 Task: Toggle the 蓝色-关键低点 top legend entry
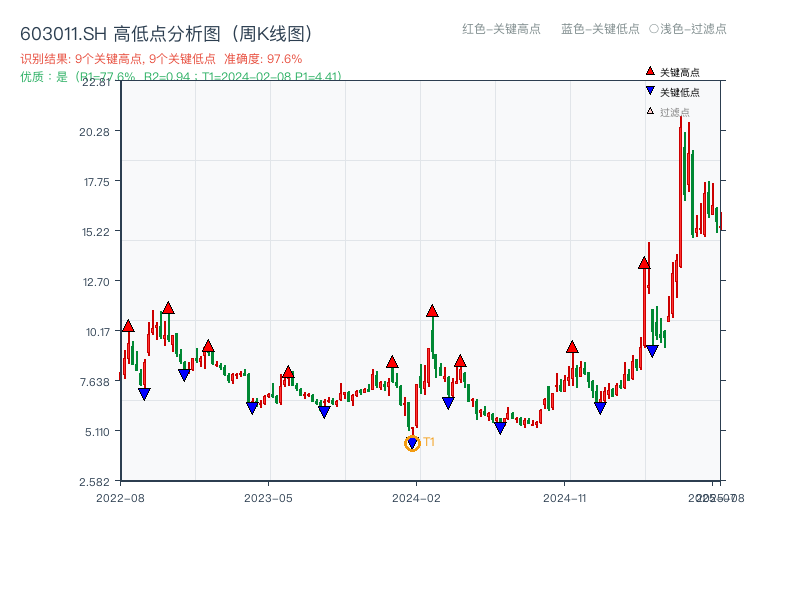(x=600, y=29)
